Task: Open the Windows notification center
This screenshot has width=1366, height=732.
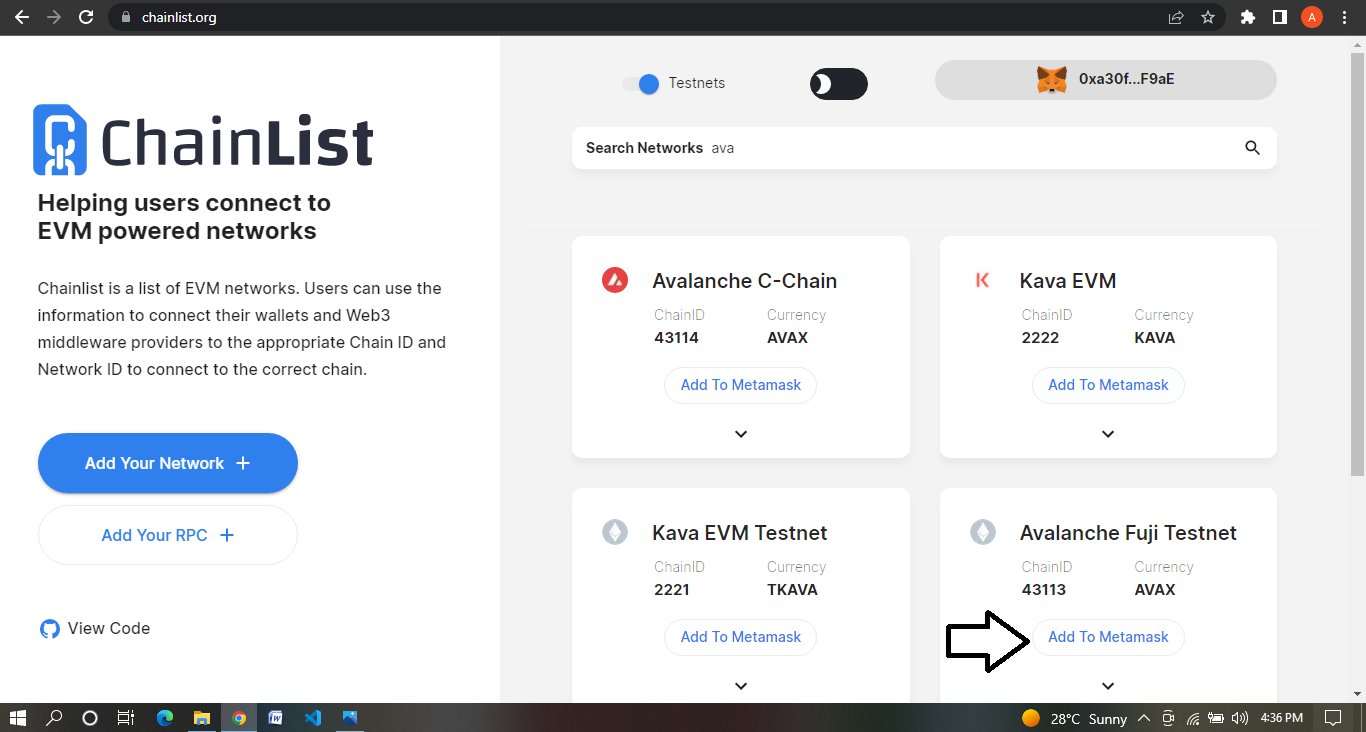Action: coord(1332,718)
